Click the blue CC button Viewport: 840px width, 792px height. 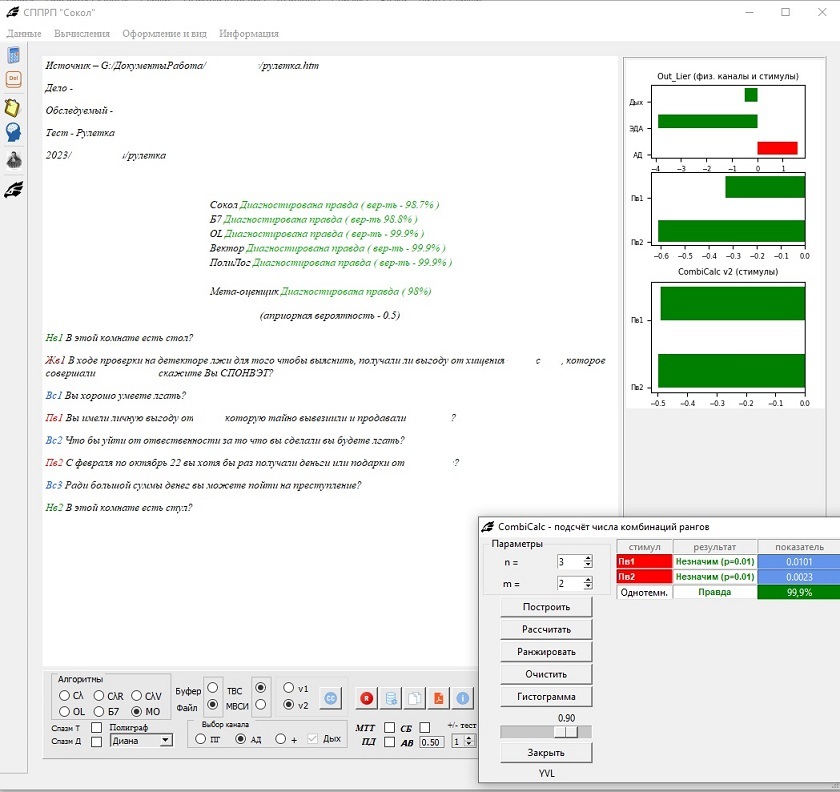tap(331, 699)
